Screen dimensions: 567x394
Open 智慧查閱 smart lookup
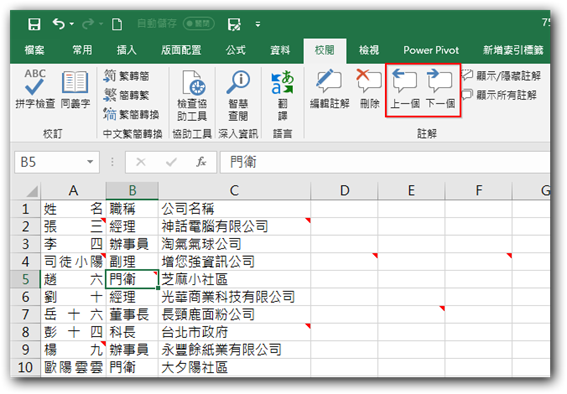238,95
